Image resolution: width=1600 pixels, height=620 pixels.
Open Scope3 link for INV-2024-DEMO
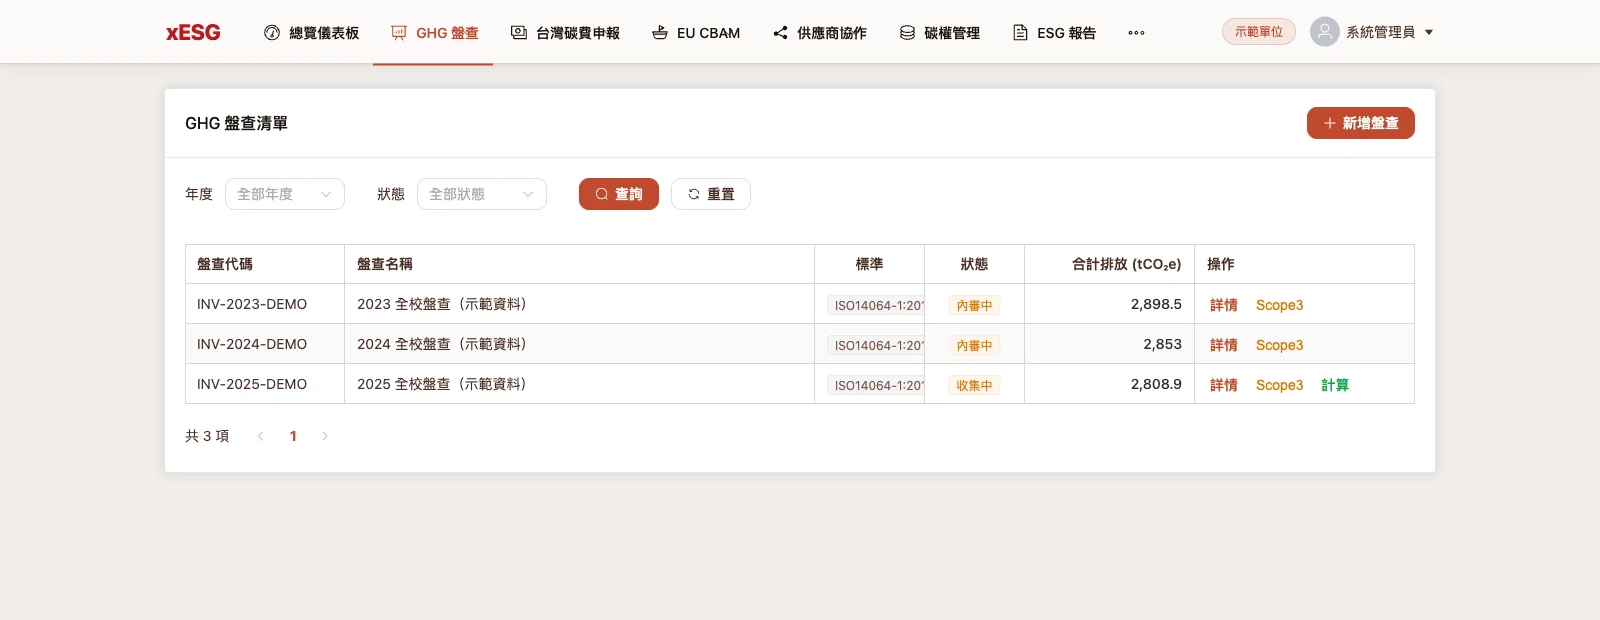click(x=1280, y=345)
